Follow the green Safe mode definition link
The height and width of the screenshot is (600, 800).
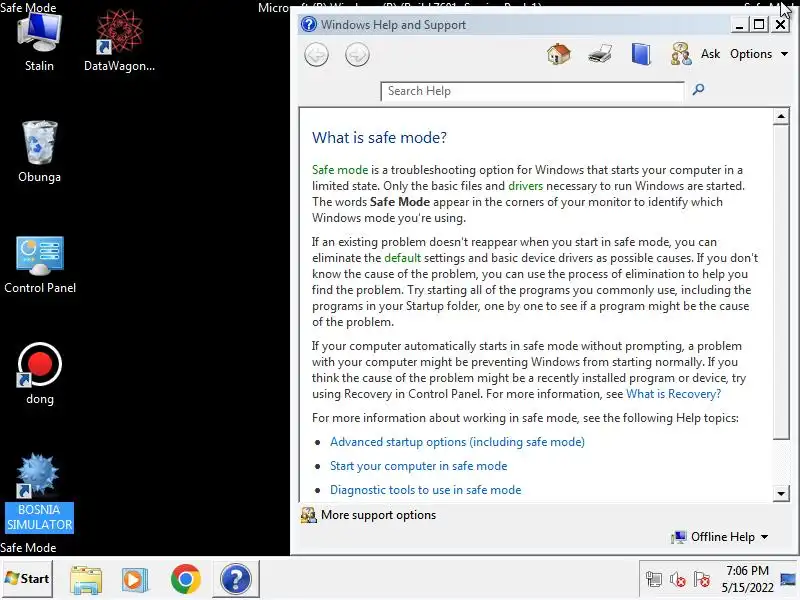coord(340,170)
